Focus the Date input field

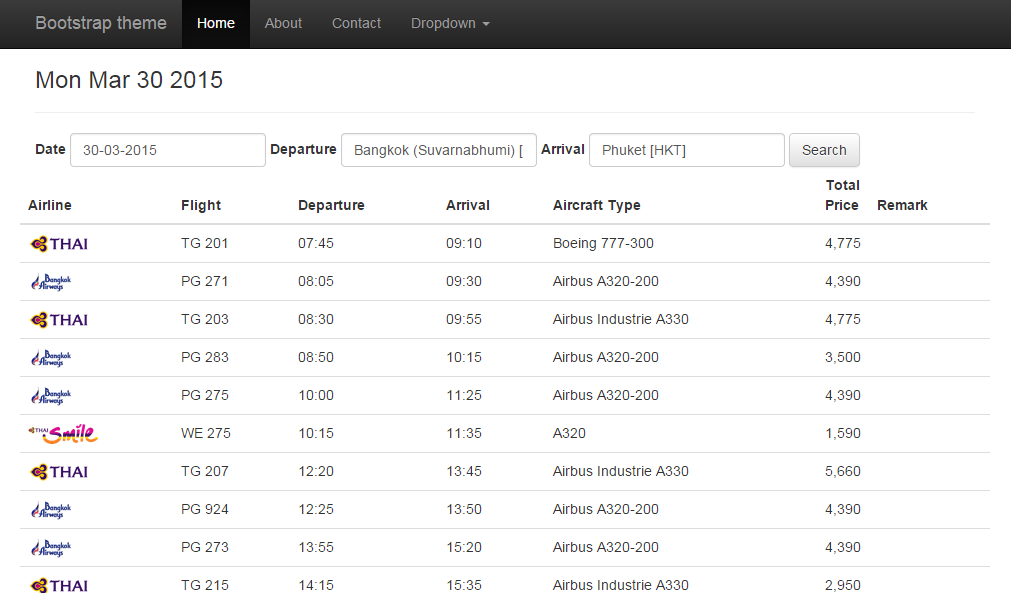pyautogui.click(x=168, y=150)
